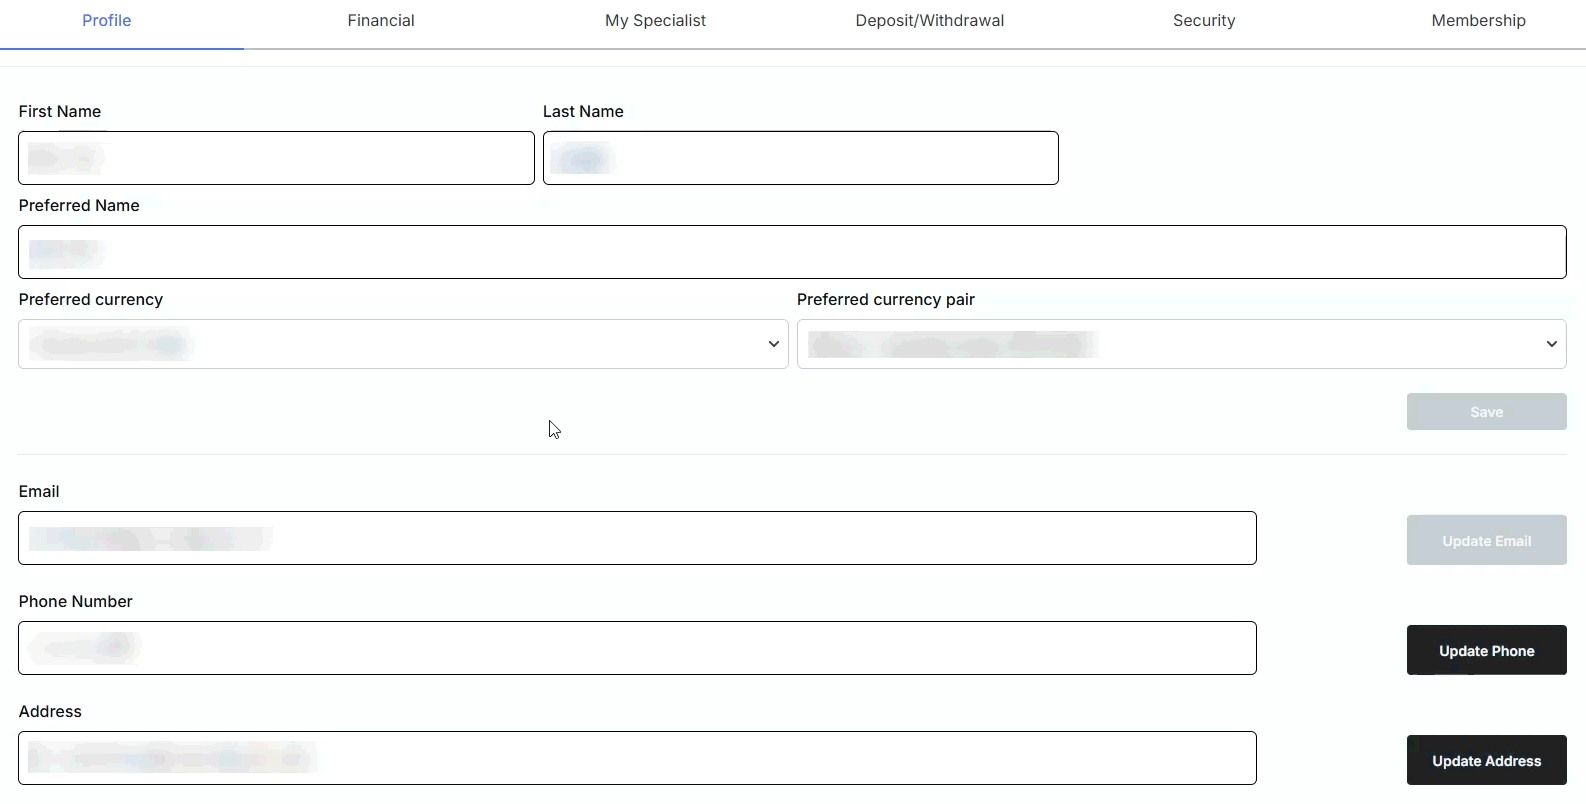Open the My Specialist tab
1586x804 pixels.
pos(655,21)
